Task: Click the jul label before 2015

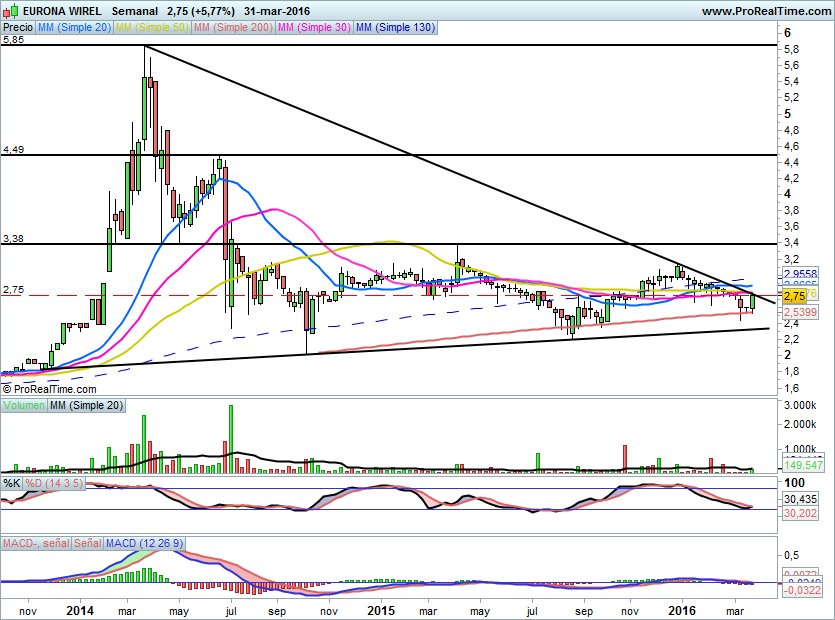Action: coord(231,611)
